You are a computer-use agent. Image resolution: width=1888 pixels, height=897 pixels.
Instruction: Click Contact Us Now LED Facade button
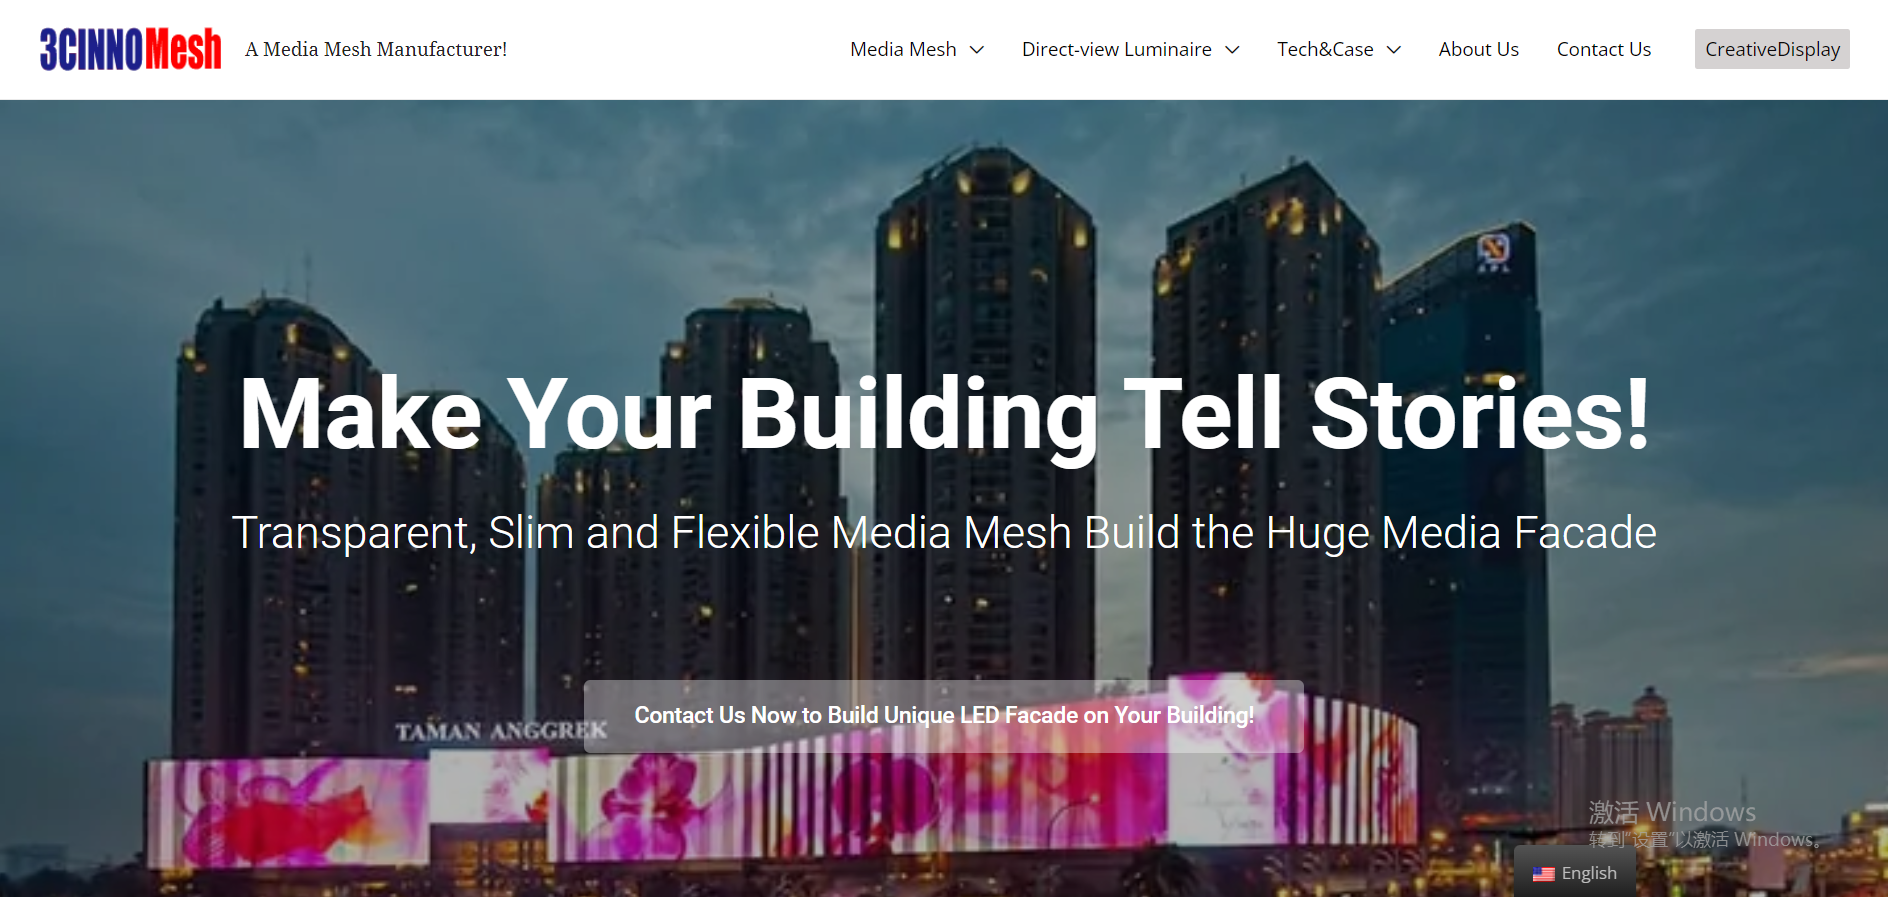tap(943, 716)
